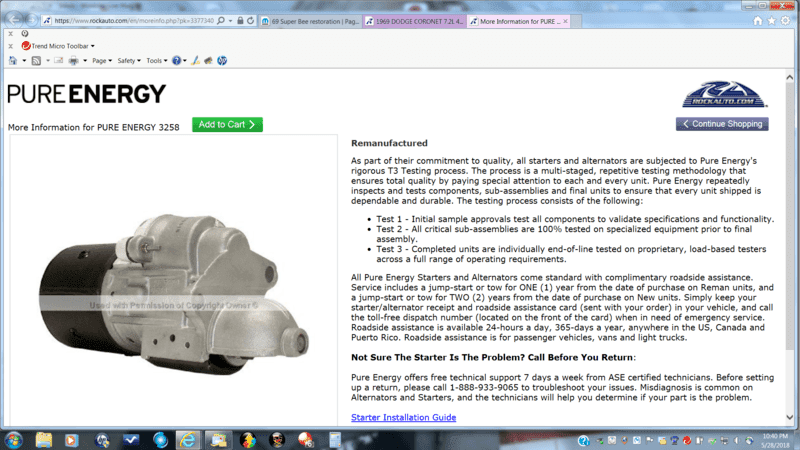Open the Page menu

pyautogui.click(x=102, y=61)
